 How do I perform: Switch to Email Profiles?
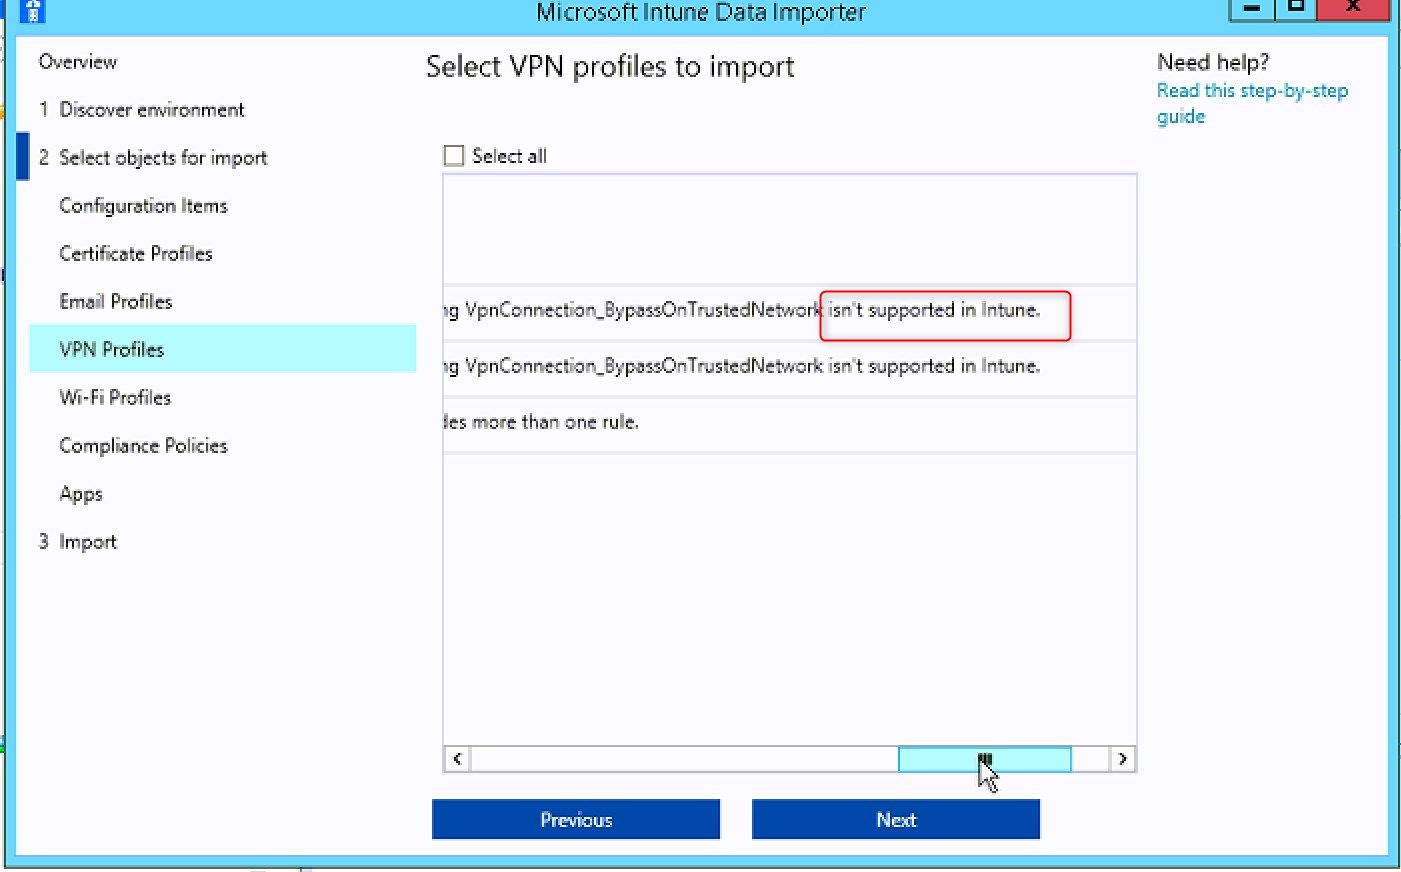(x=115, y=302)
